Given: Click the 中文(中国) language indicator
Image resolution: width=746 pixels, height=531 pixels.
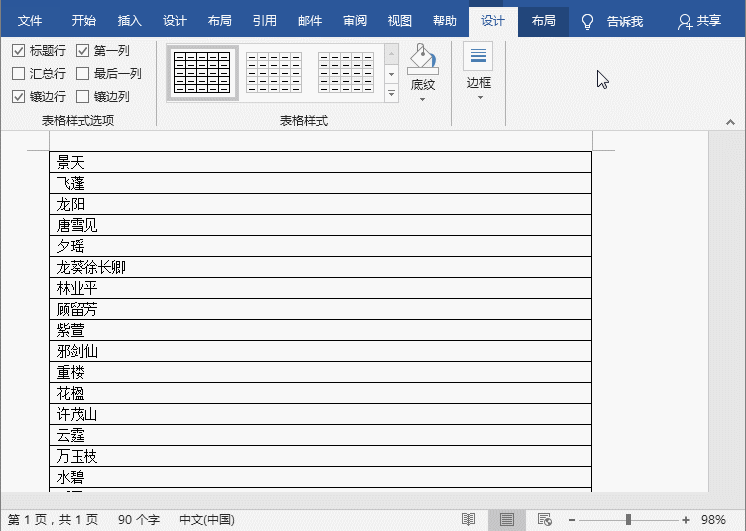Looking at the screenshot, I should [x=206, y=520].
